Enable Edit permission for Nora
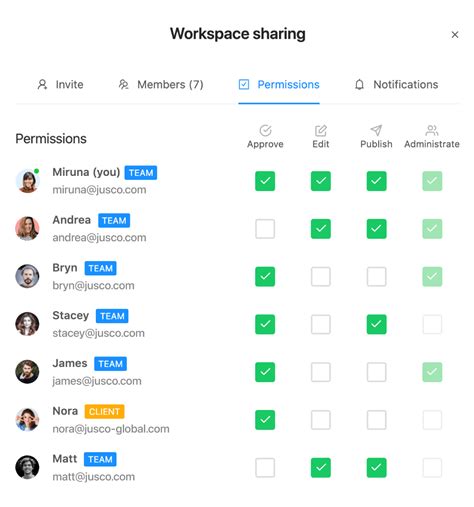 pyautogui.click(x=321, y=419)
